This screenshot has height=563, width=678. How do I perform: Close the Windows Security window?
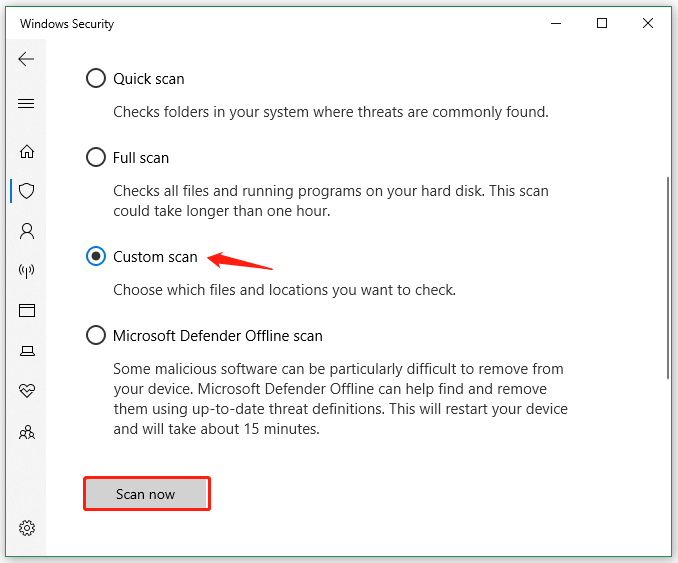point(647,23)
